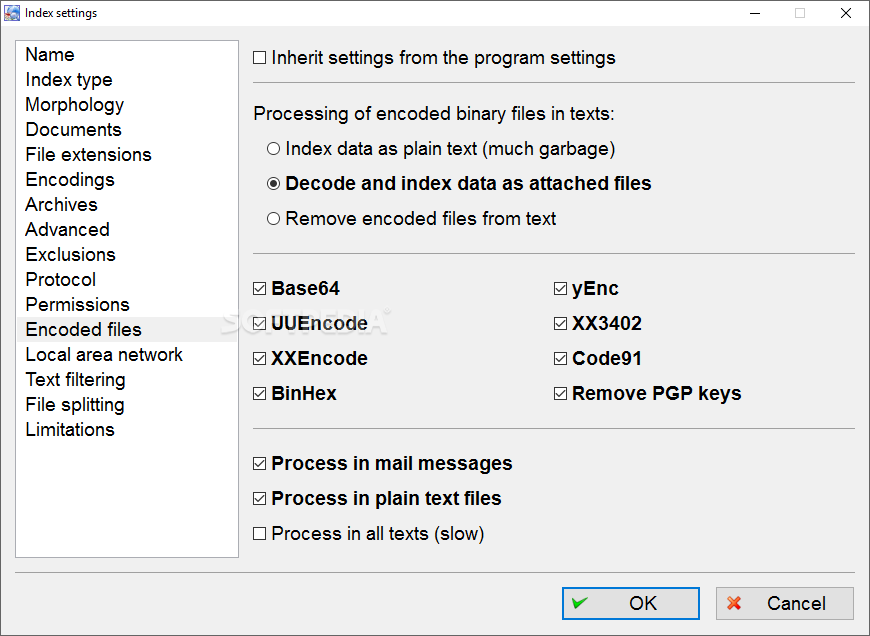870x636 pixels.
Task: Select Index data as plain text option
Action: [273, 149]
